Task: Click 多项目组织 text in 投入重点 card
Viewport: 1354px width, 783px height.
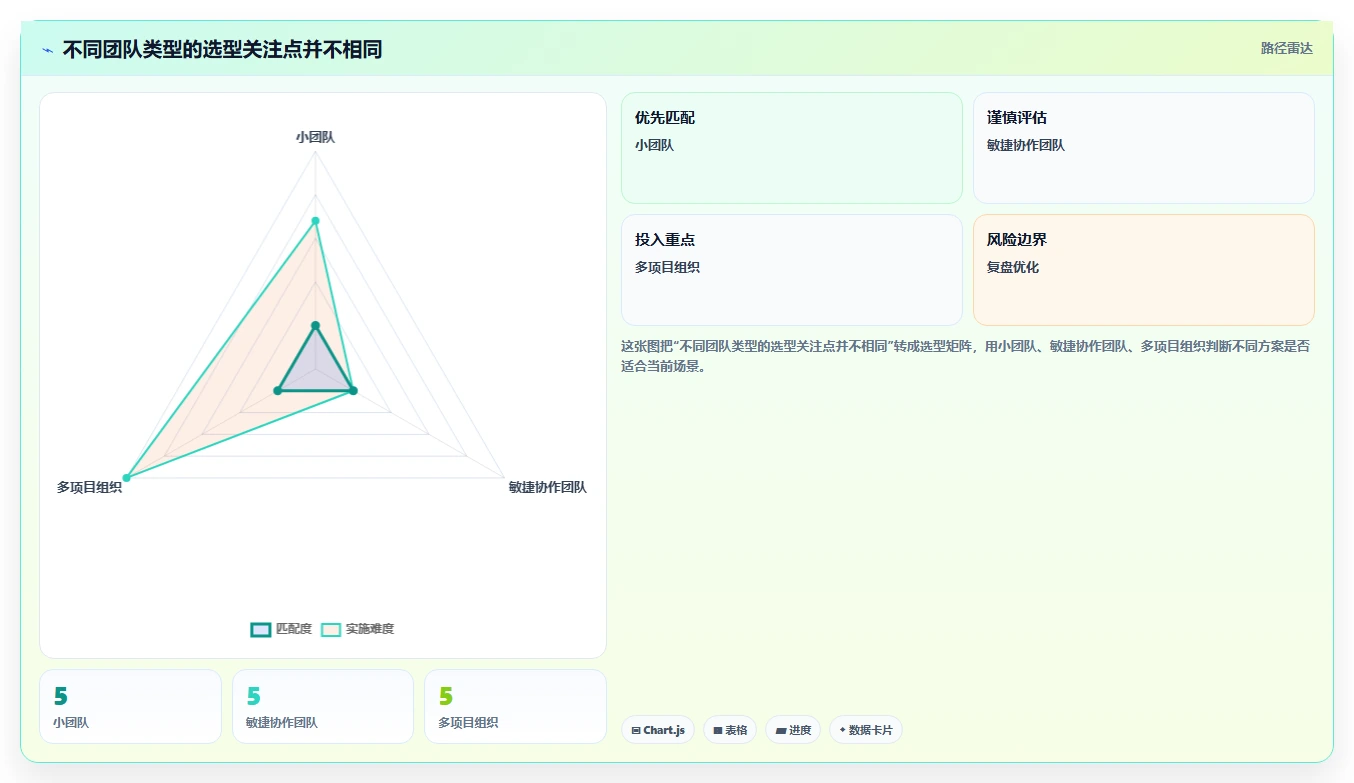Action: 667,267
